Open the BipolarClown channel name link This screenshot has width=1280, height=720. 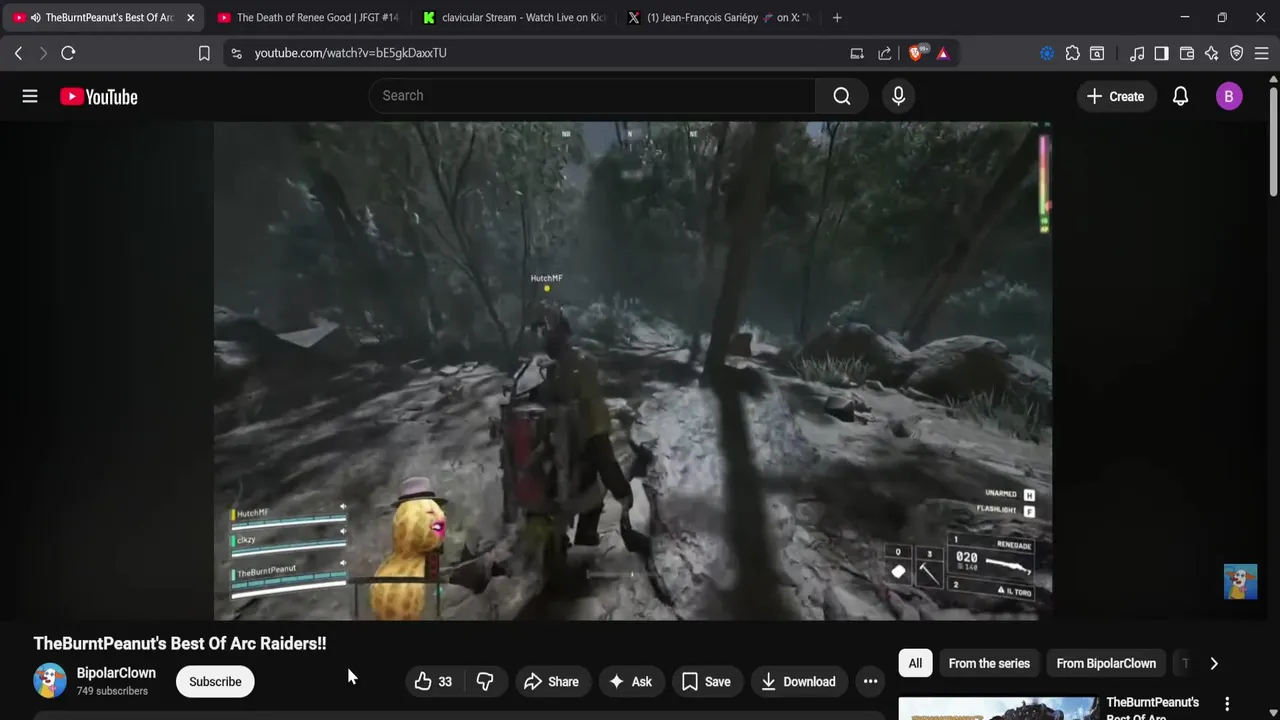coord(116,673)
